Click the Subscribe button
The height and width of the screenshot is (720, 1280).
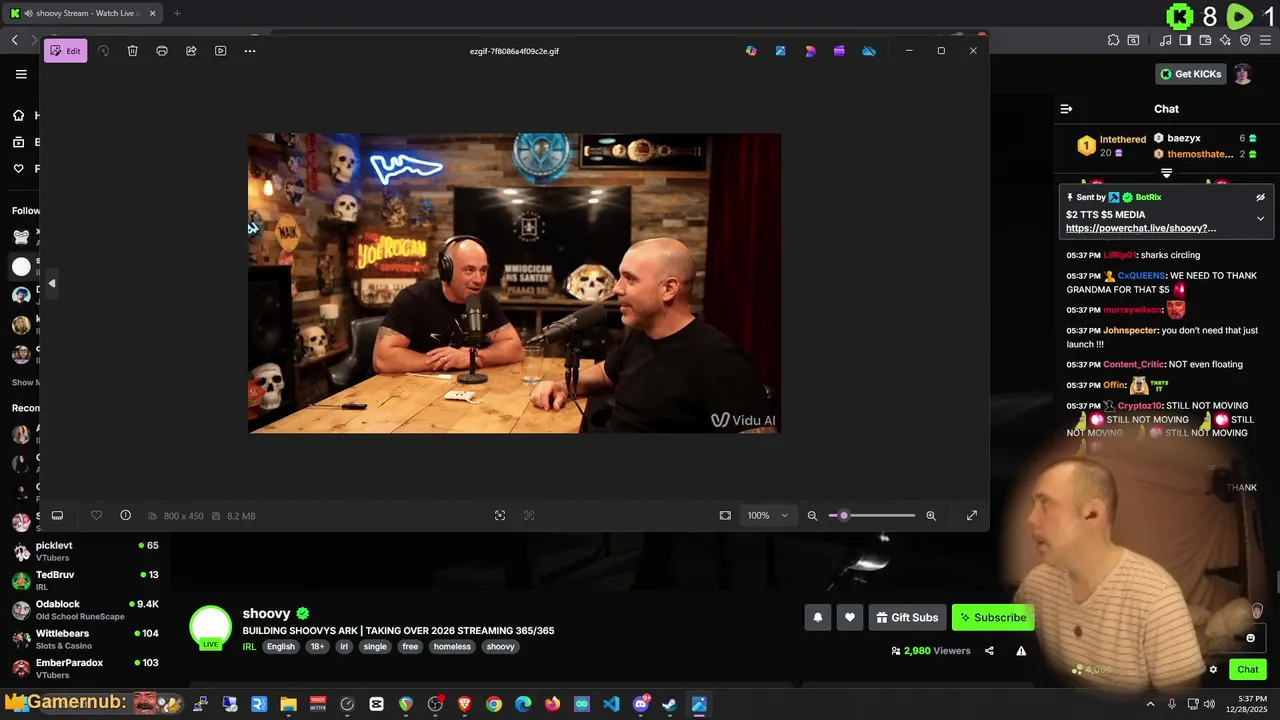coord(993,618)
